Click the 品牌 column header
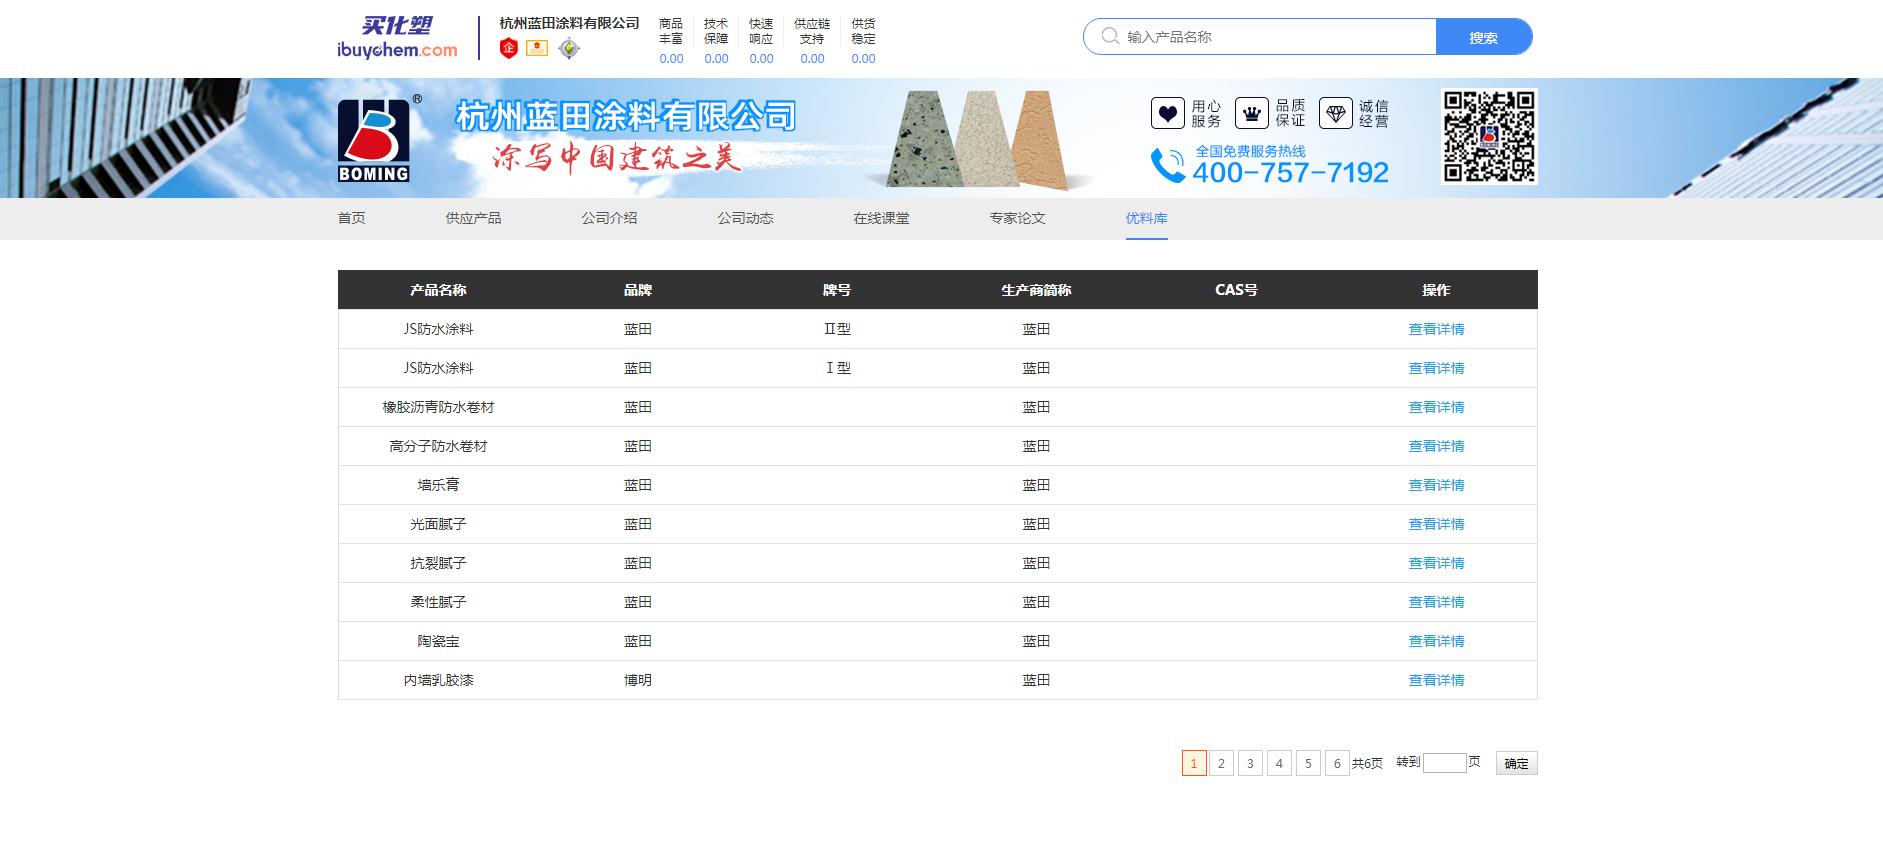 click(638, 290)
